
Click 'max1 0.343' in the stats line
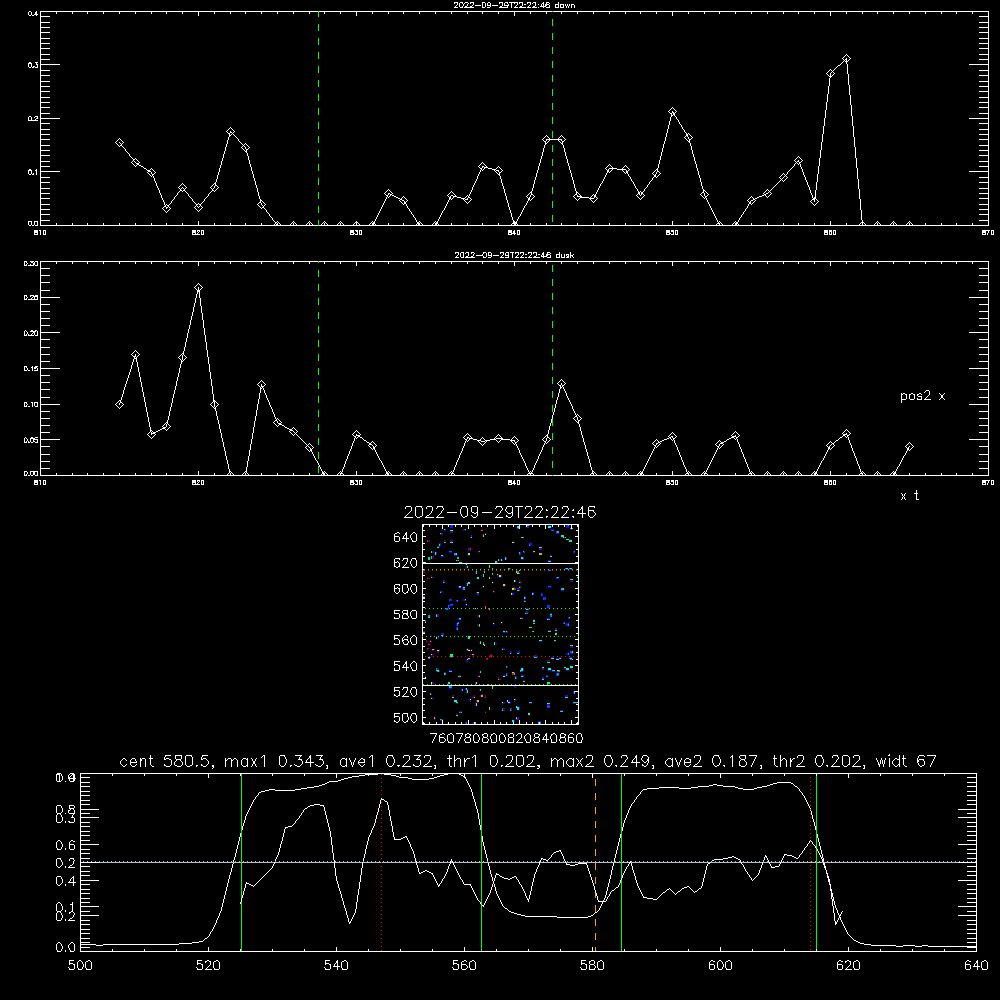(x=276, y=761)
